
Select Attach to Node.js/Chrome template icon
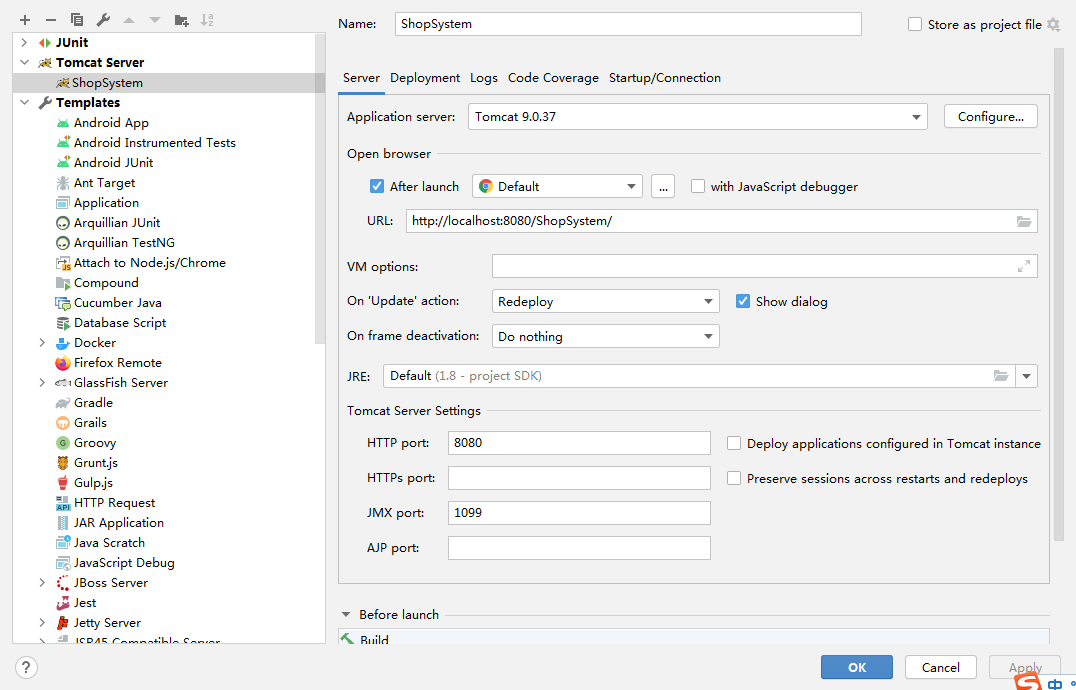point(63,263)
